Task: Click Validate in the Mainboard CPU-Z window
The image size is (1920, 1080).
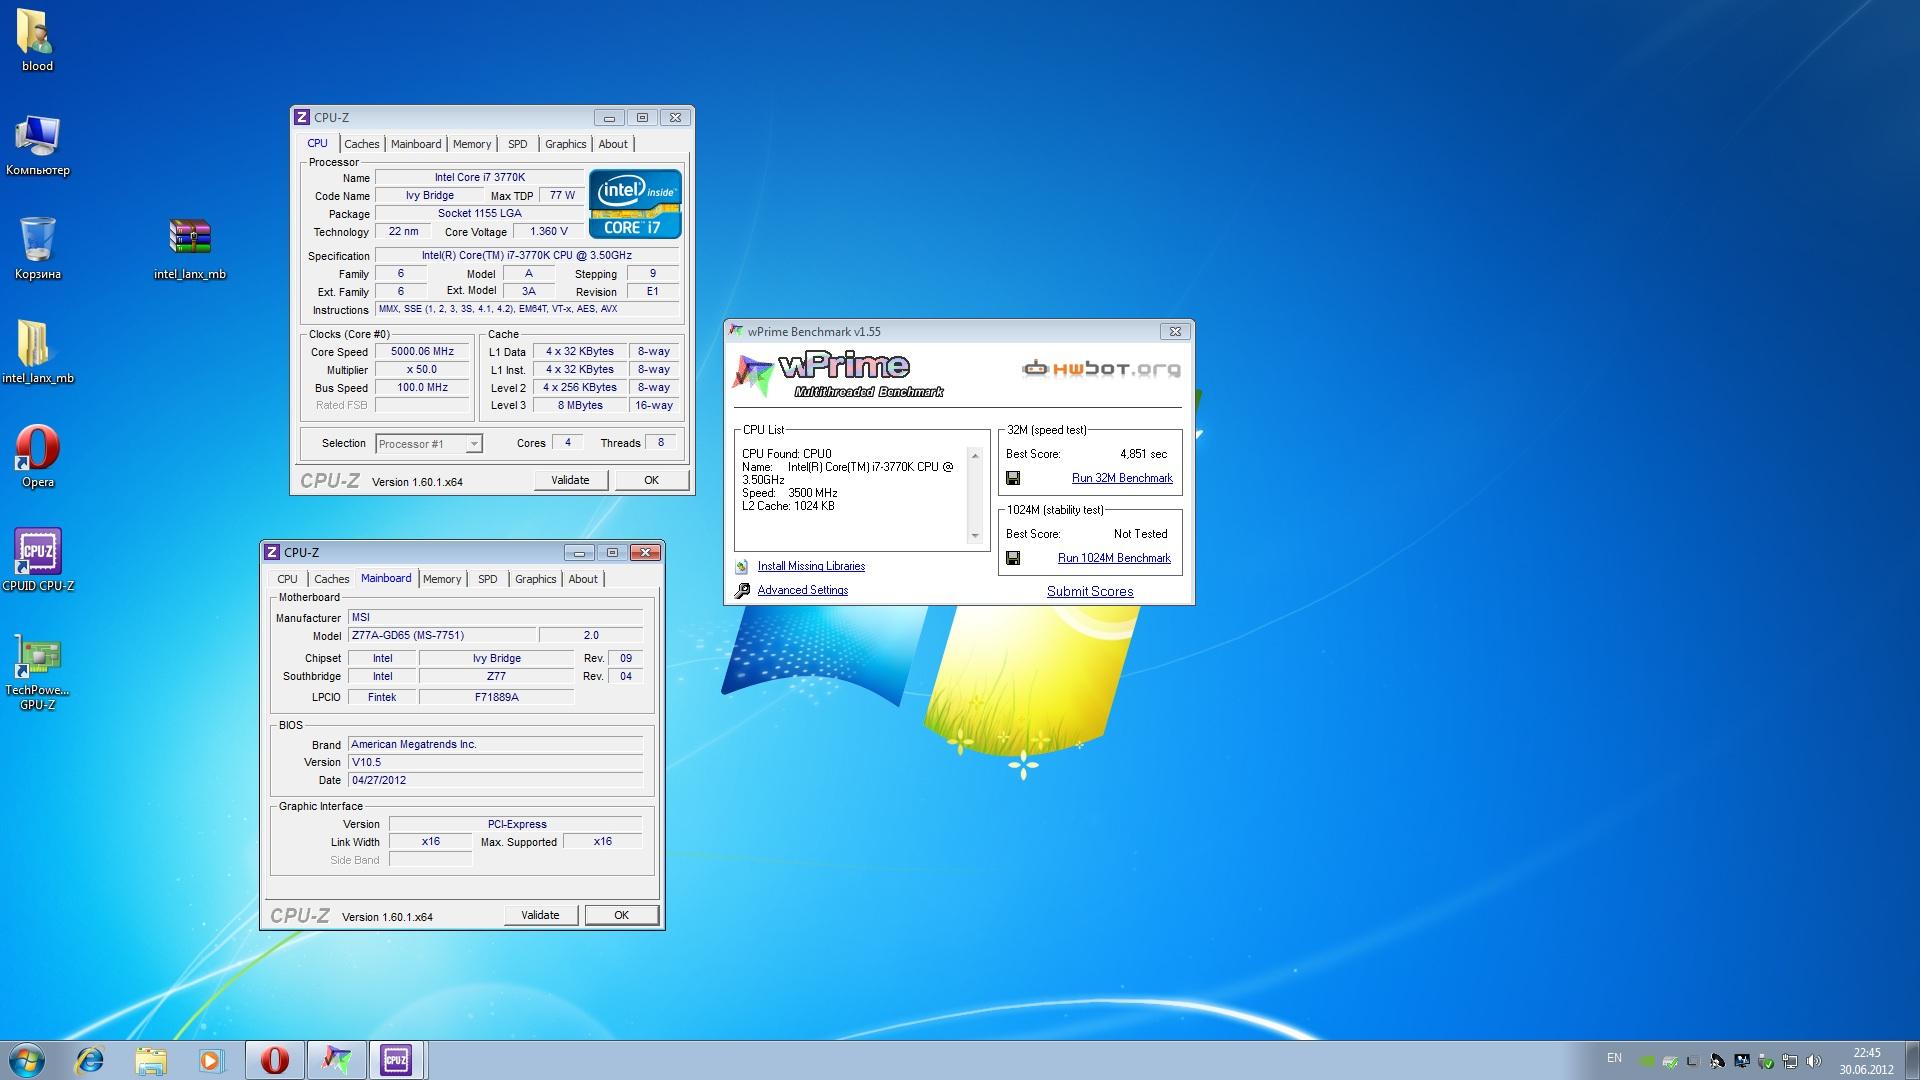Action: [x=540, y=916]
